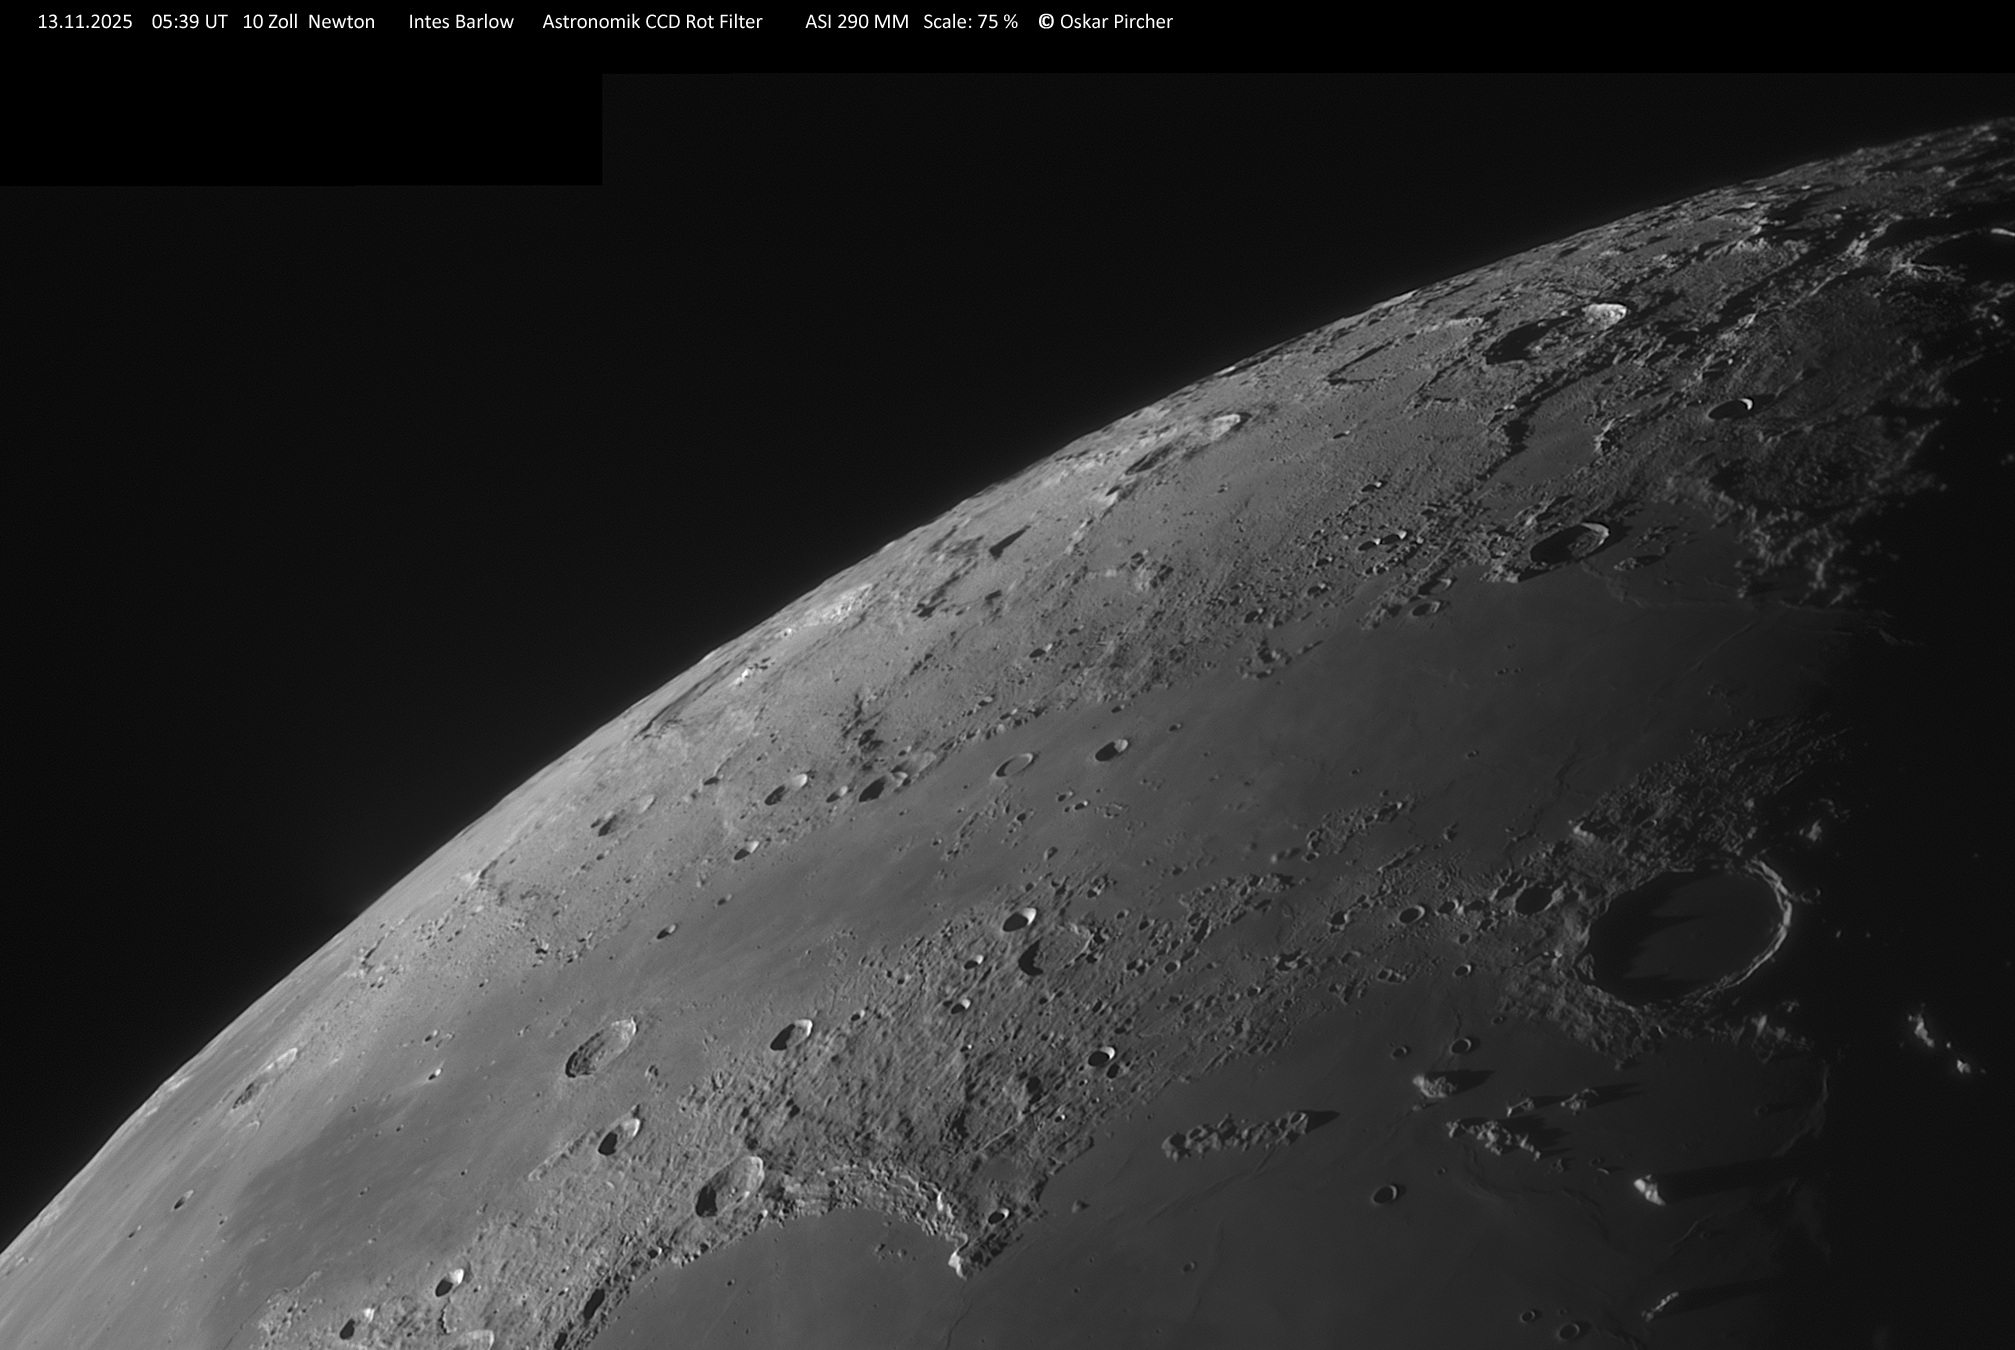The width and height of the screenshot is (2015, 1350).
Task: Click the 'Intes Barlow' label
Action: click(461, 22)
